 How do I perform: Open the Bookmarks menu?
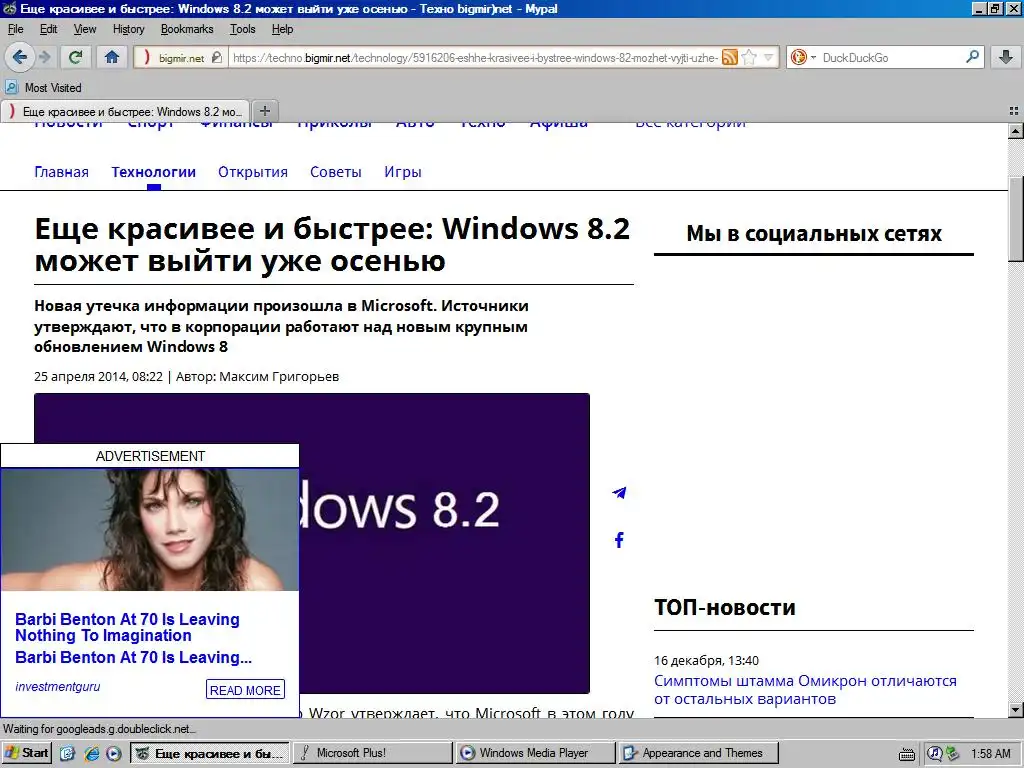click(x=187, y=29)
